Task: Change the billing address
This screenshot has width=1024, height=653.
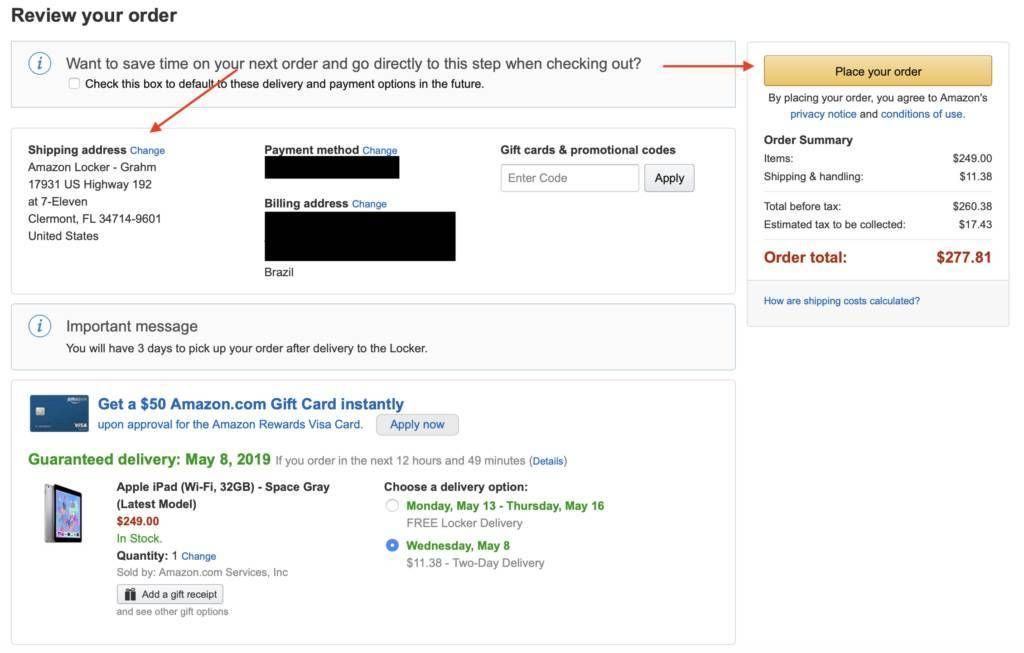Action: pyautogui.click(x=370, y=204)
